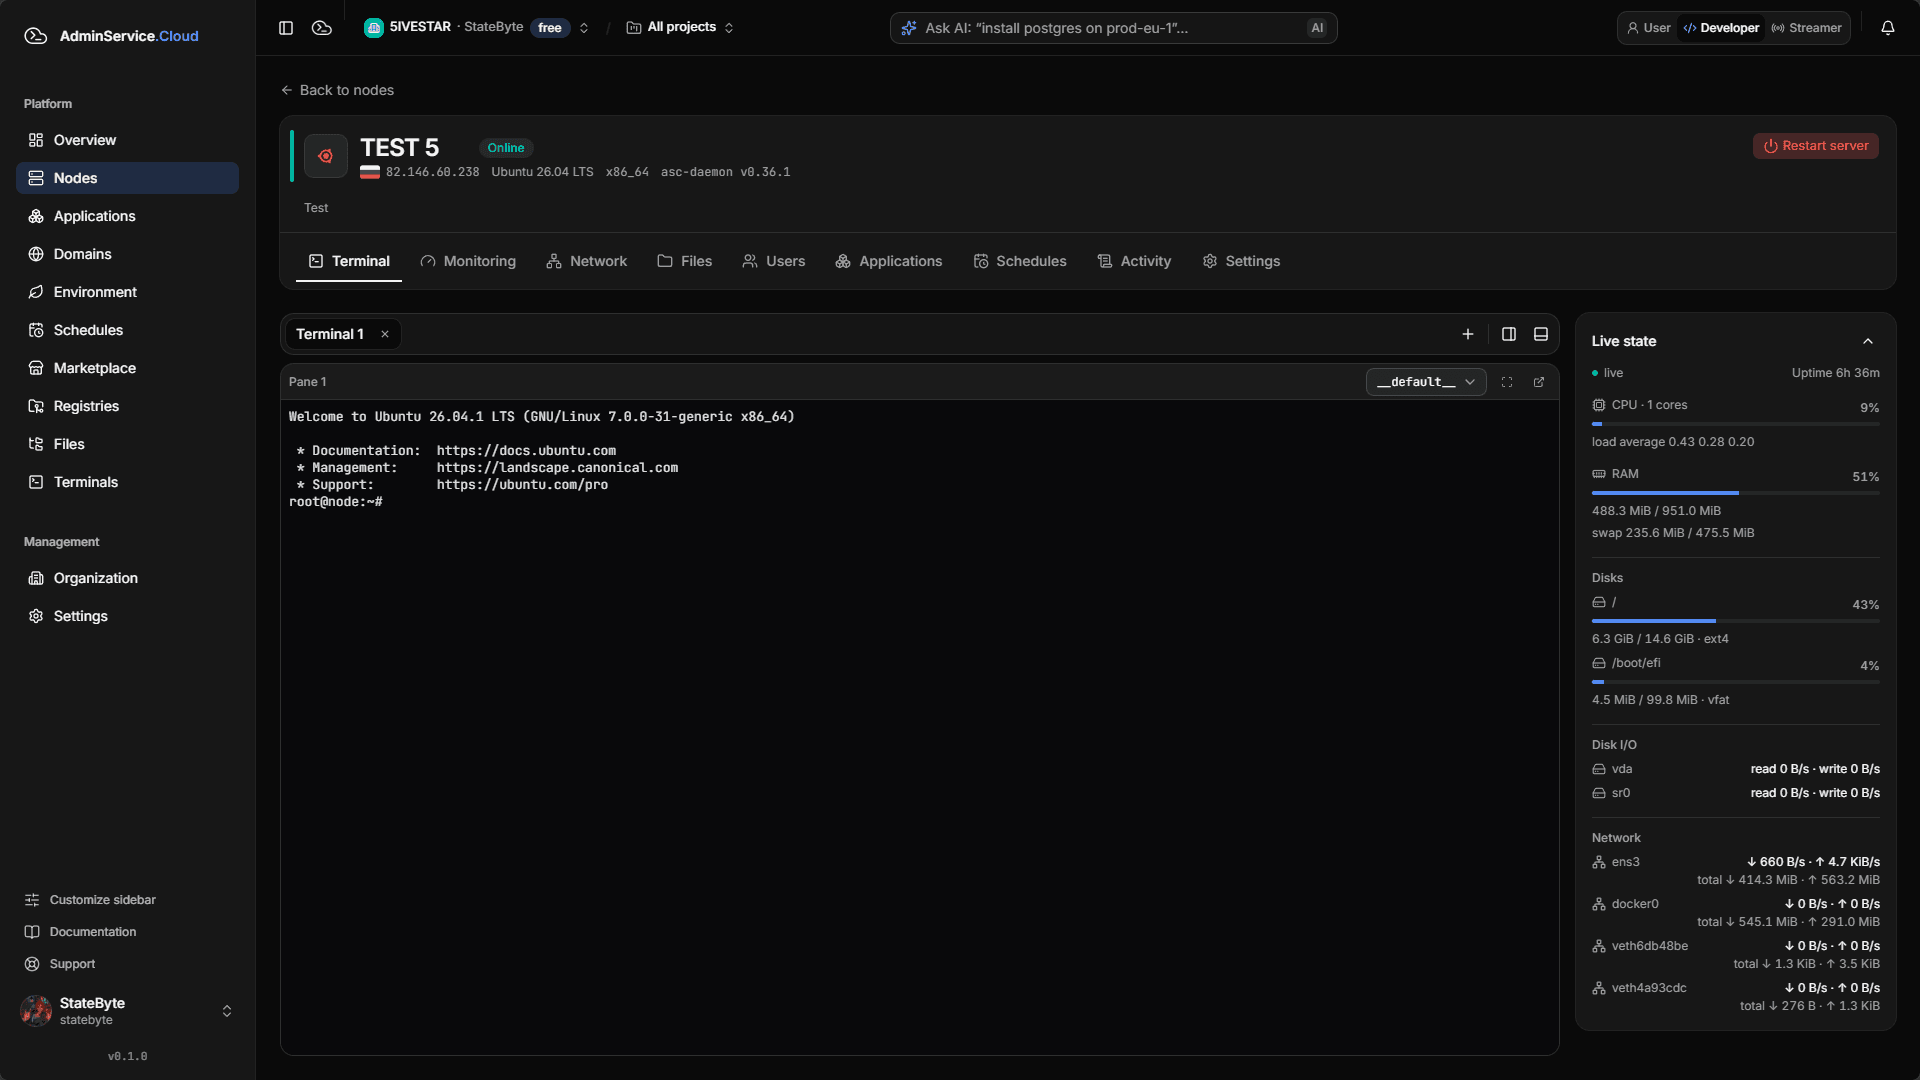Open Applications in the sidebar
Viewport: 1920px width, 1080px height.
click(127, 216)
